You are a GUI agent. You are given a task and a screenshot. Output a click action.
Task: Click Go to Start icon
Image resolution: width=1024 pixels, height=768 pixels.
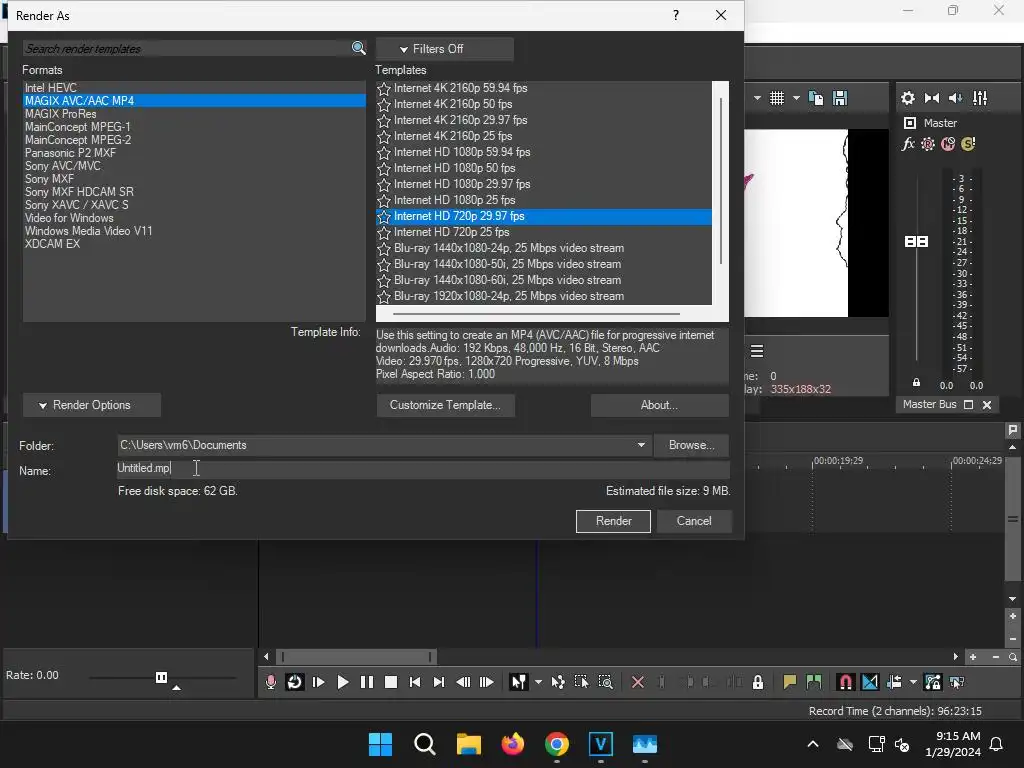click(415, 682)
